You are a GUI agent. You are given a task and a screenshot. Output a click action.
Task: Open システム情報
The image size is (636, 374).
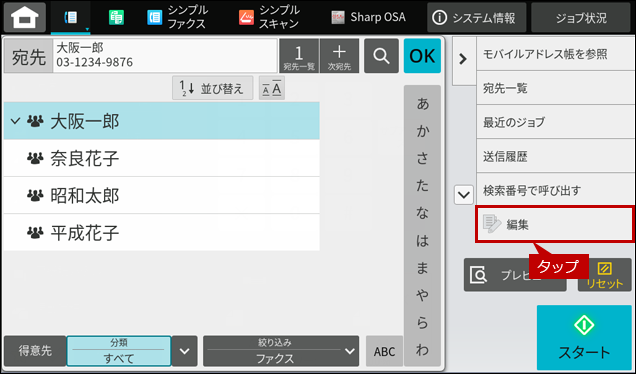[477, 17]
